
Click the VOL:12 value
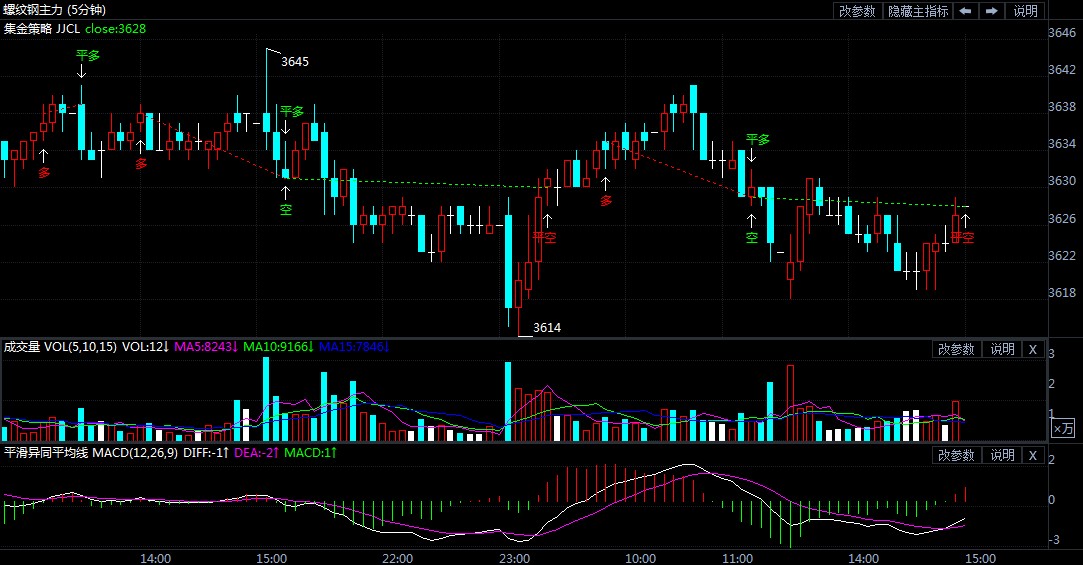coord(145,347)
